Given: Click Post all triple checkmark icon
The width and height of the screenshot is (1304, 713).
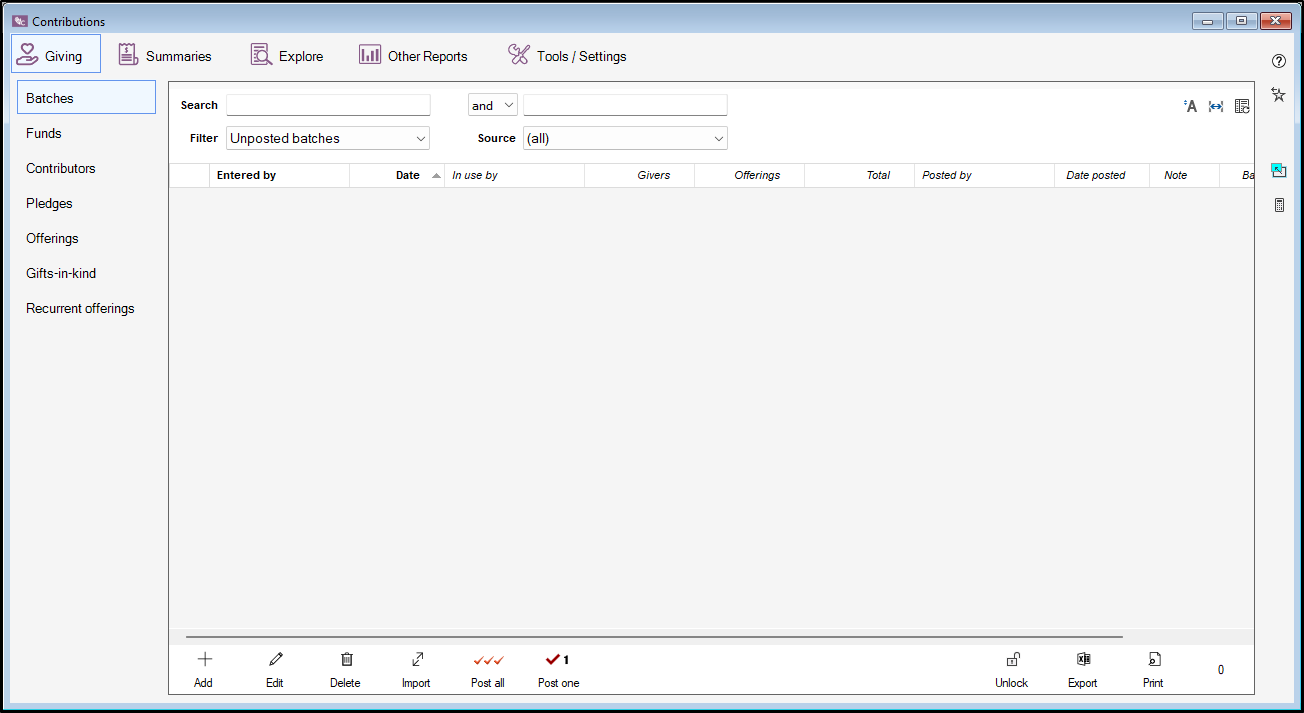Looking at the screenshot, I should click(x=488, y=660).
